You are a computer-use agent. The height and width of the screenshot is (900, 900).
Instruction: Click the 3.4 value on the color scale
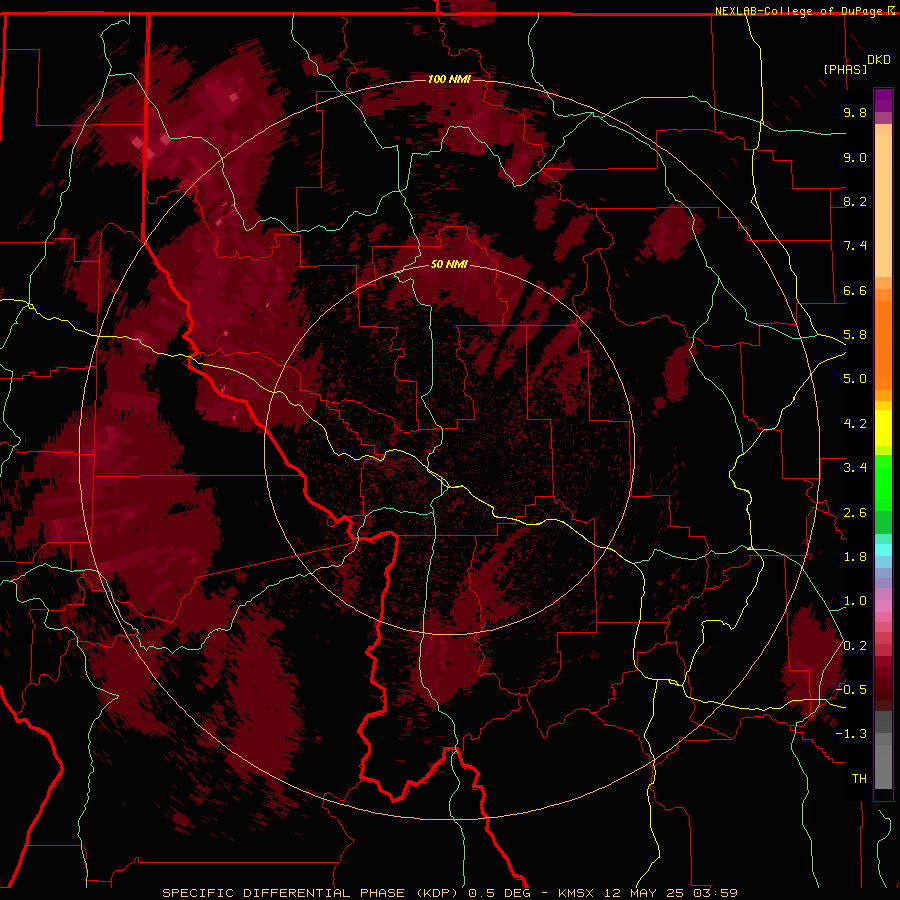point(855,468)
